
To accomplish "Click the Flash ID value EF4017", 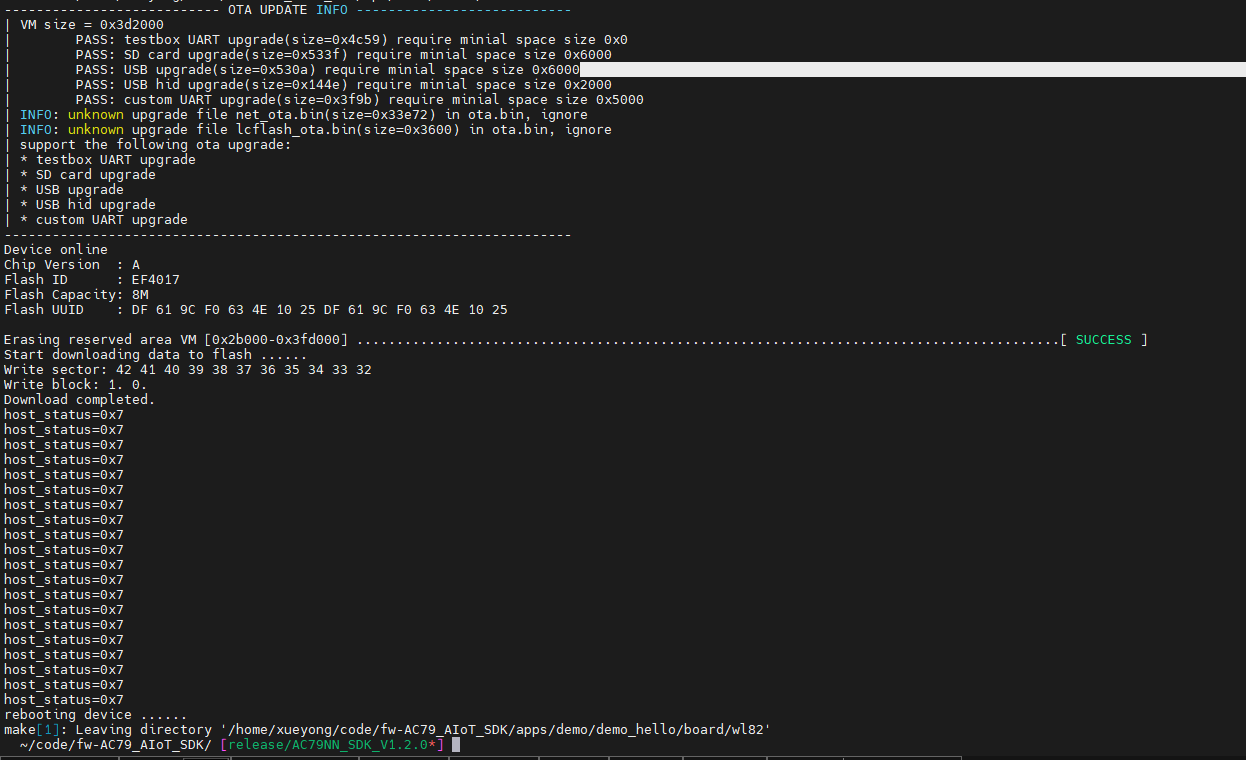I will pyautogui.click(x=156, y=280).
